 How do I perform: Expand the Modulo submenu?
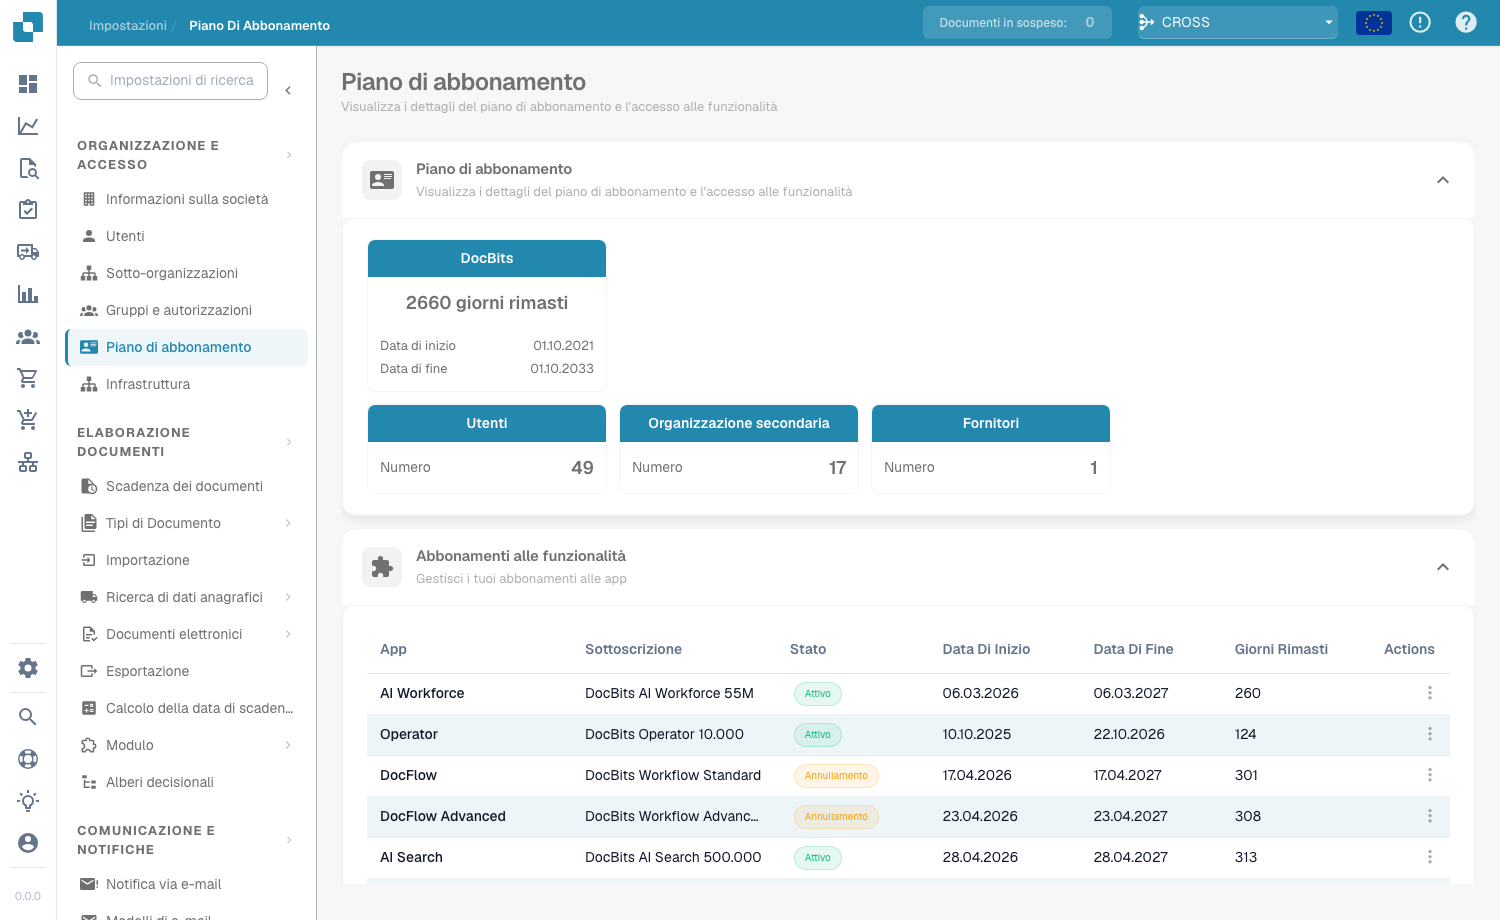point(288,745)
